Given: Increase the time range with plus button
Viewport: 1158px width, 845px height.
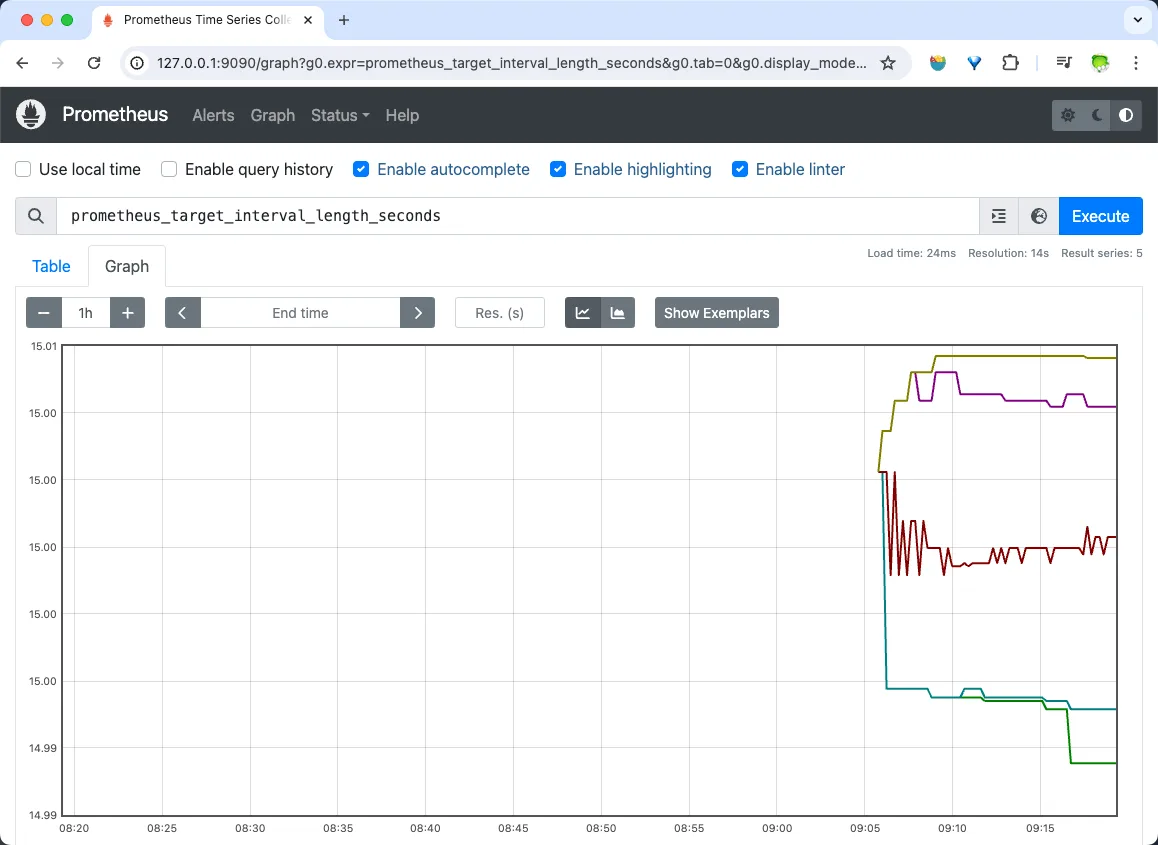Looking at the screenshot, I should [128, 313].
